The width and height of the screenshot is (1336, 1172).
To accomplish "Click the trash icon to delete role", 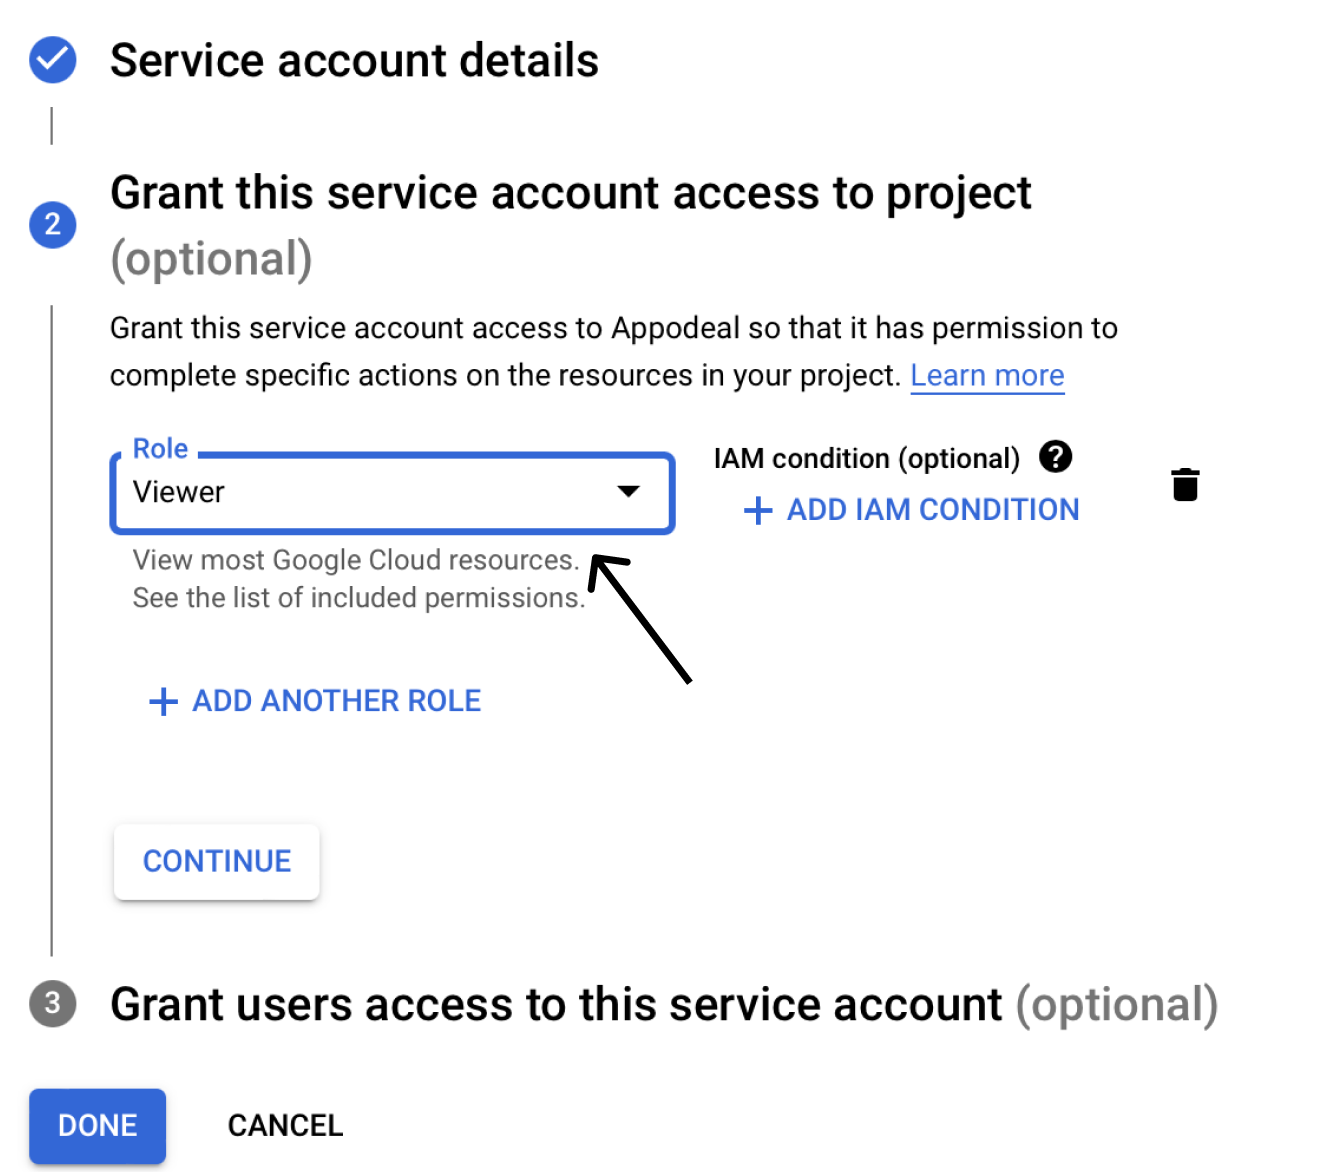I will coord(1185,484).
